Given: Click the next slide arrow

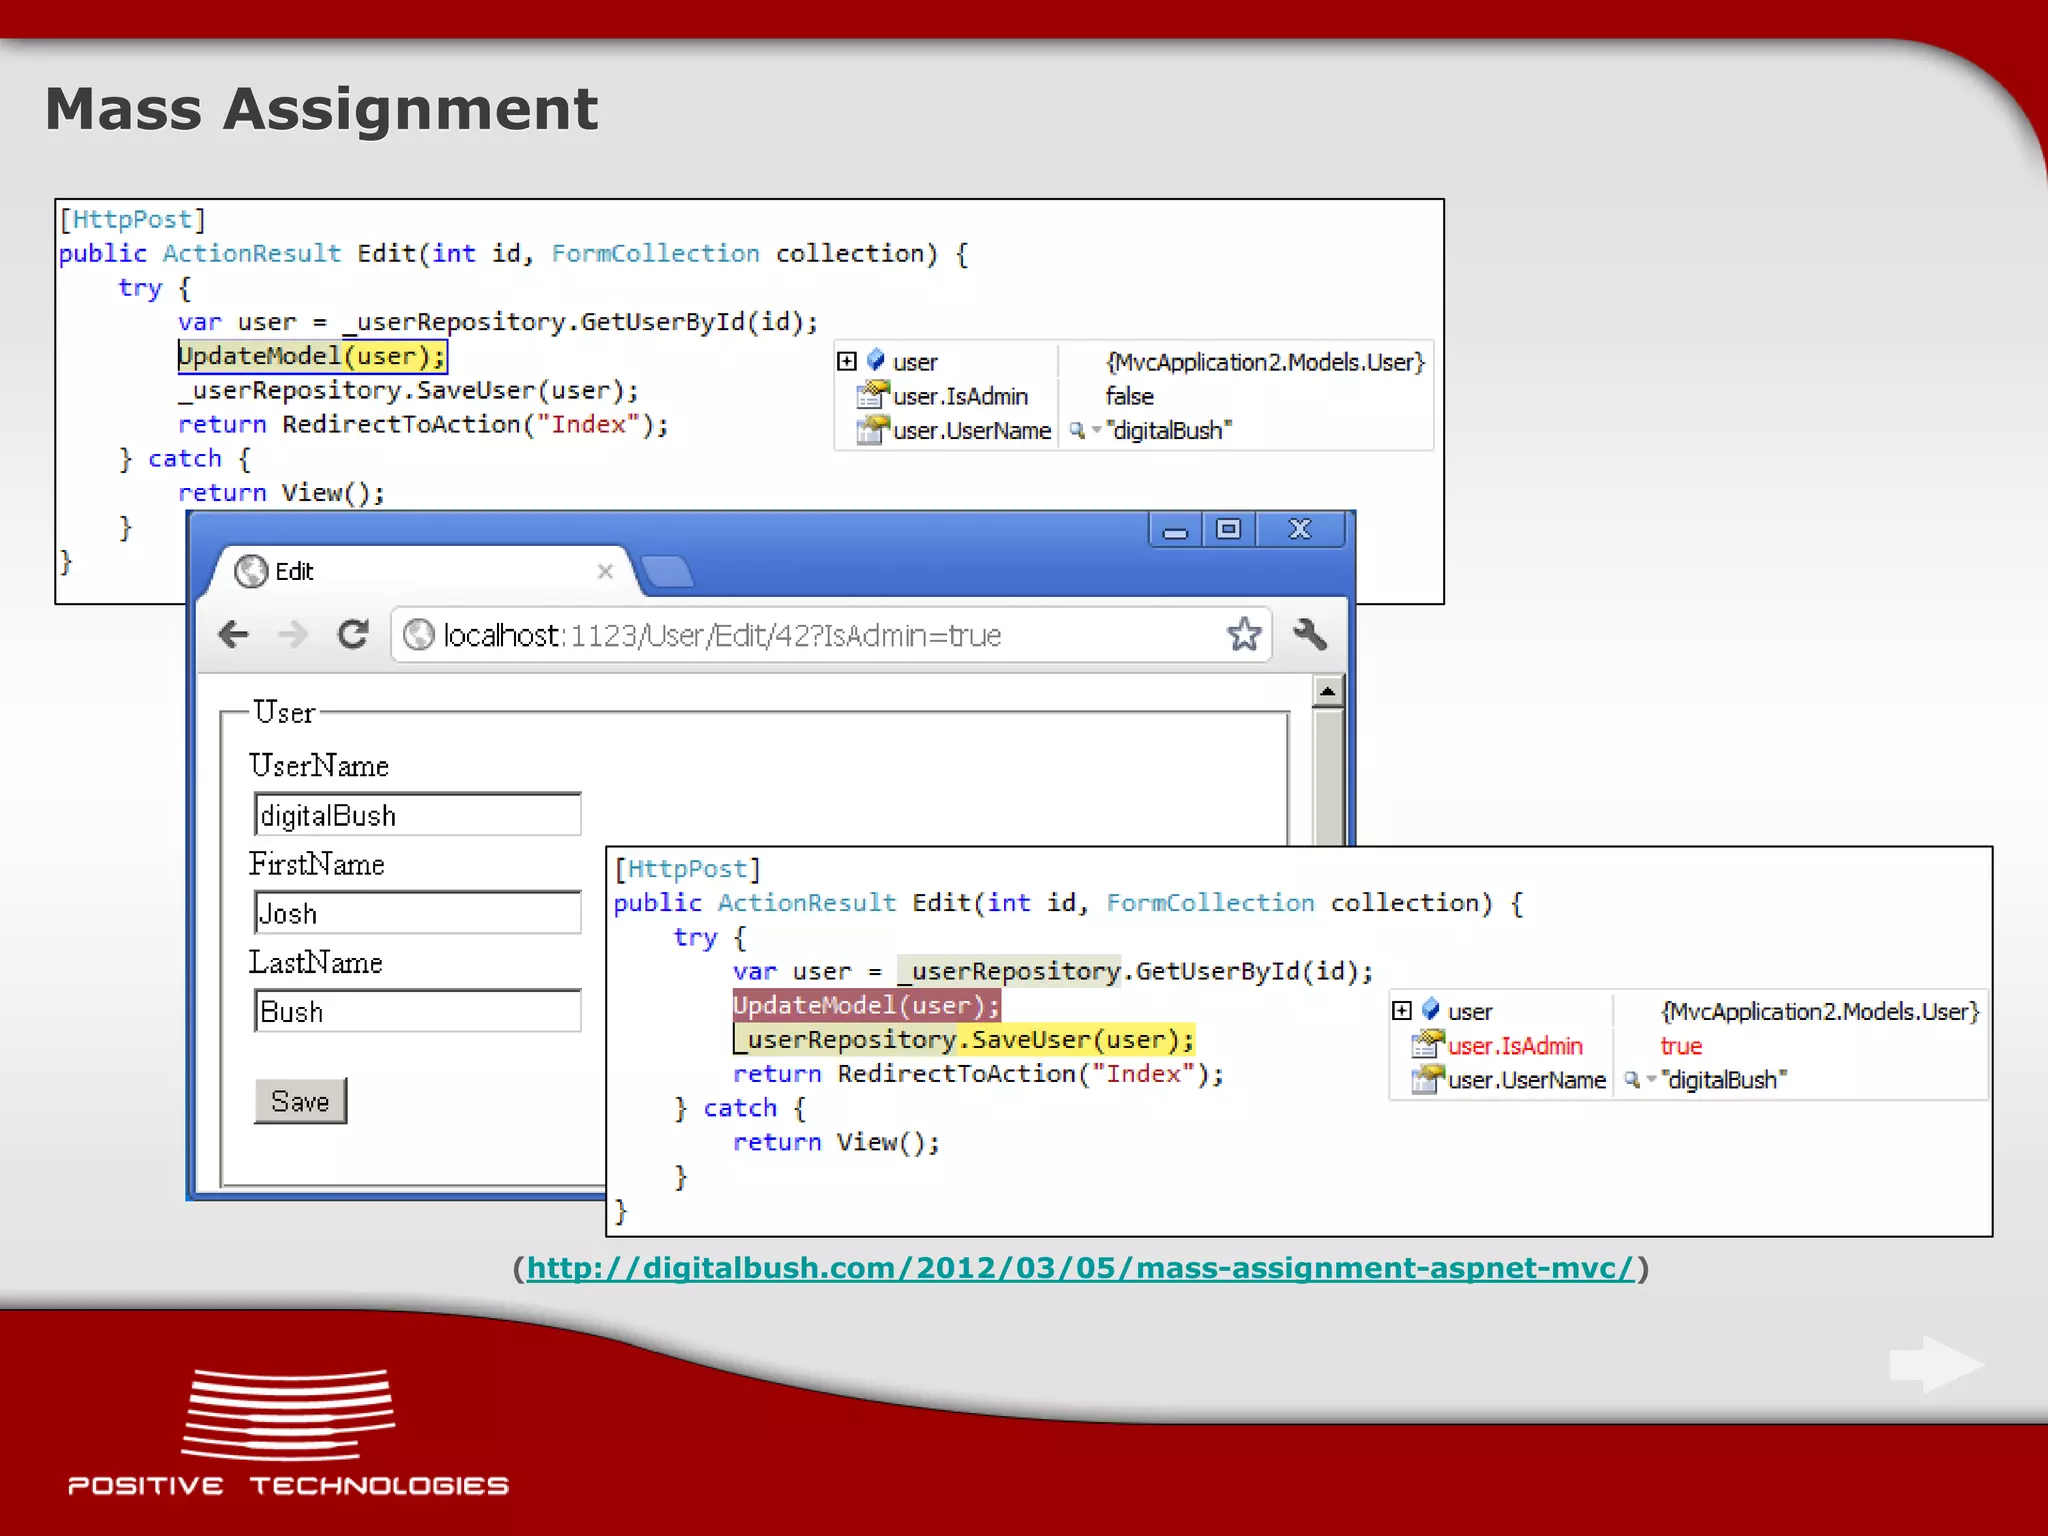Looking at the screenshot, I should pyautogui.click(x=1938, y=1364).
